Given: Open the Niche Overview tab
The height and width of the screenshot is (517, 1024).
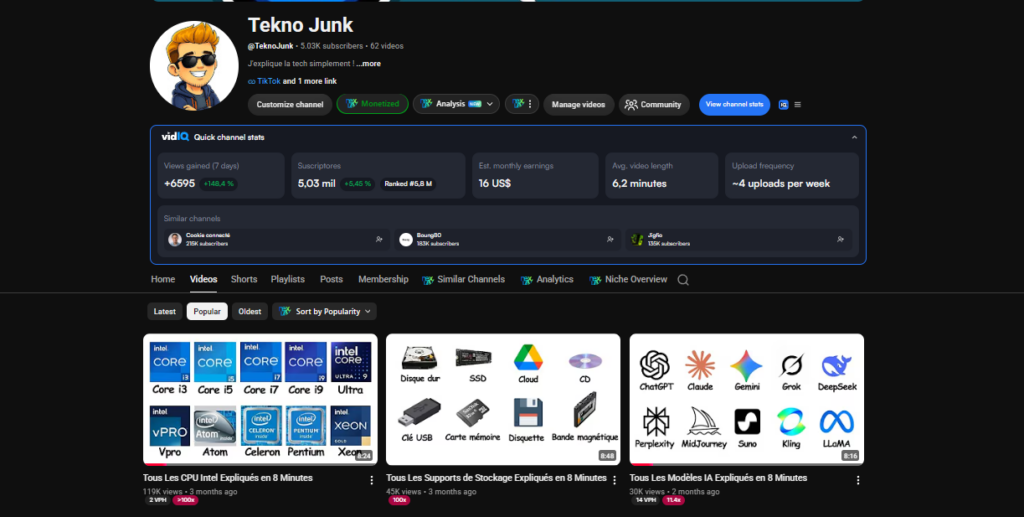Looking at the screenshot, I should click(628, 279).
